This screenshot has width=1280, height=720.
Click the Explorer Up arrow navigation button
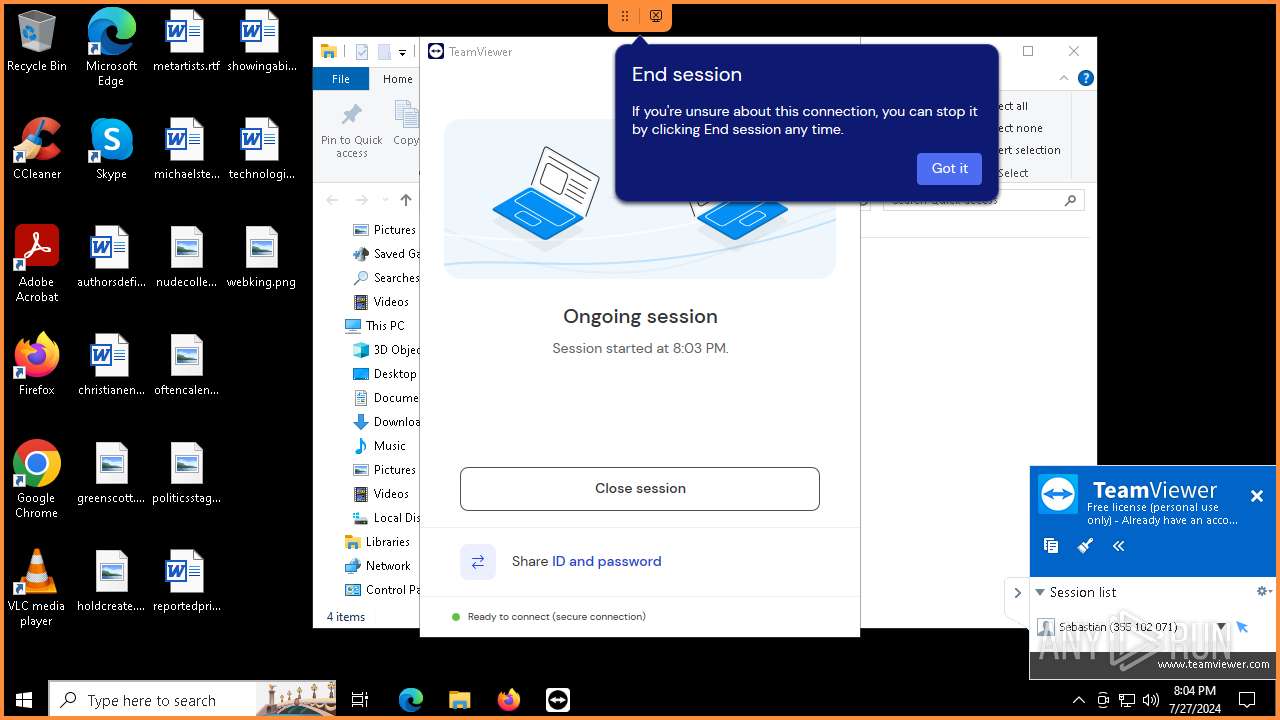(x=406, y=200)
